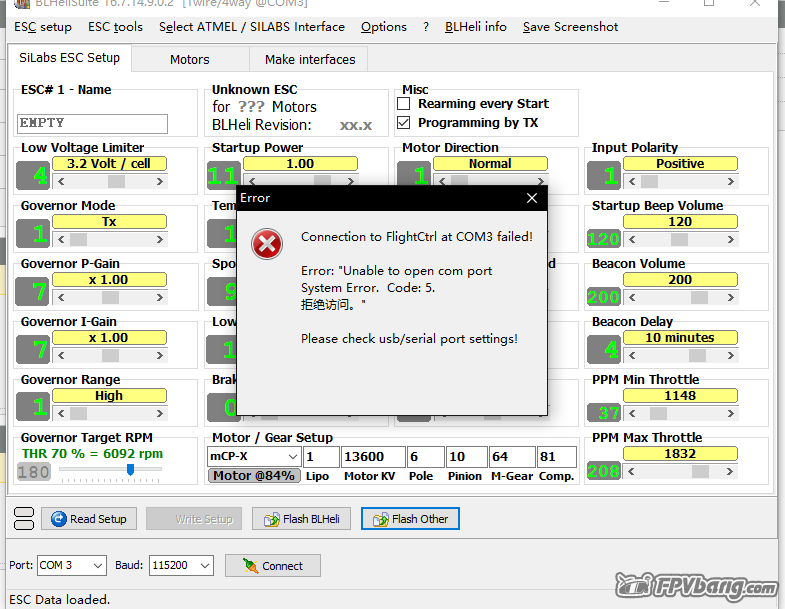Open Select ATMEL / SILABS Interface menu
This screenshot has height=609, width=785.
[252, 27]
